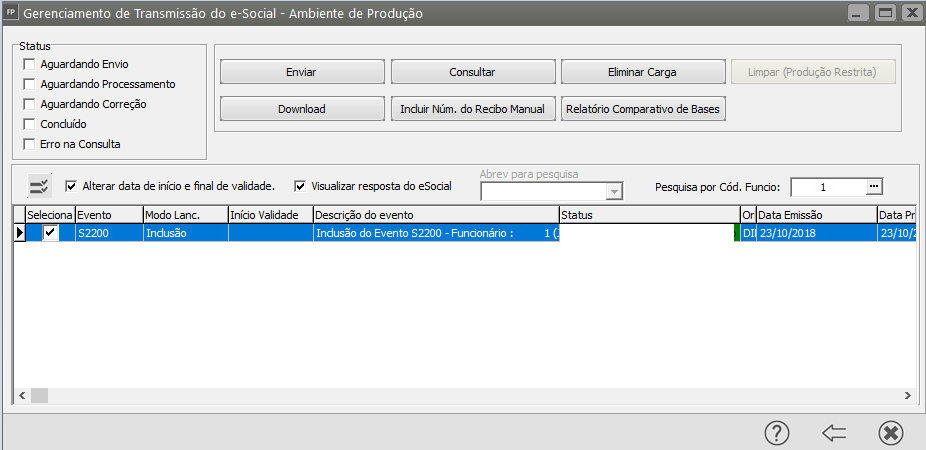Click the Pesquisa por Cód. Funcio input field
Viewport: 926px width, 450px height.
[x=829, y=187]
